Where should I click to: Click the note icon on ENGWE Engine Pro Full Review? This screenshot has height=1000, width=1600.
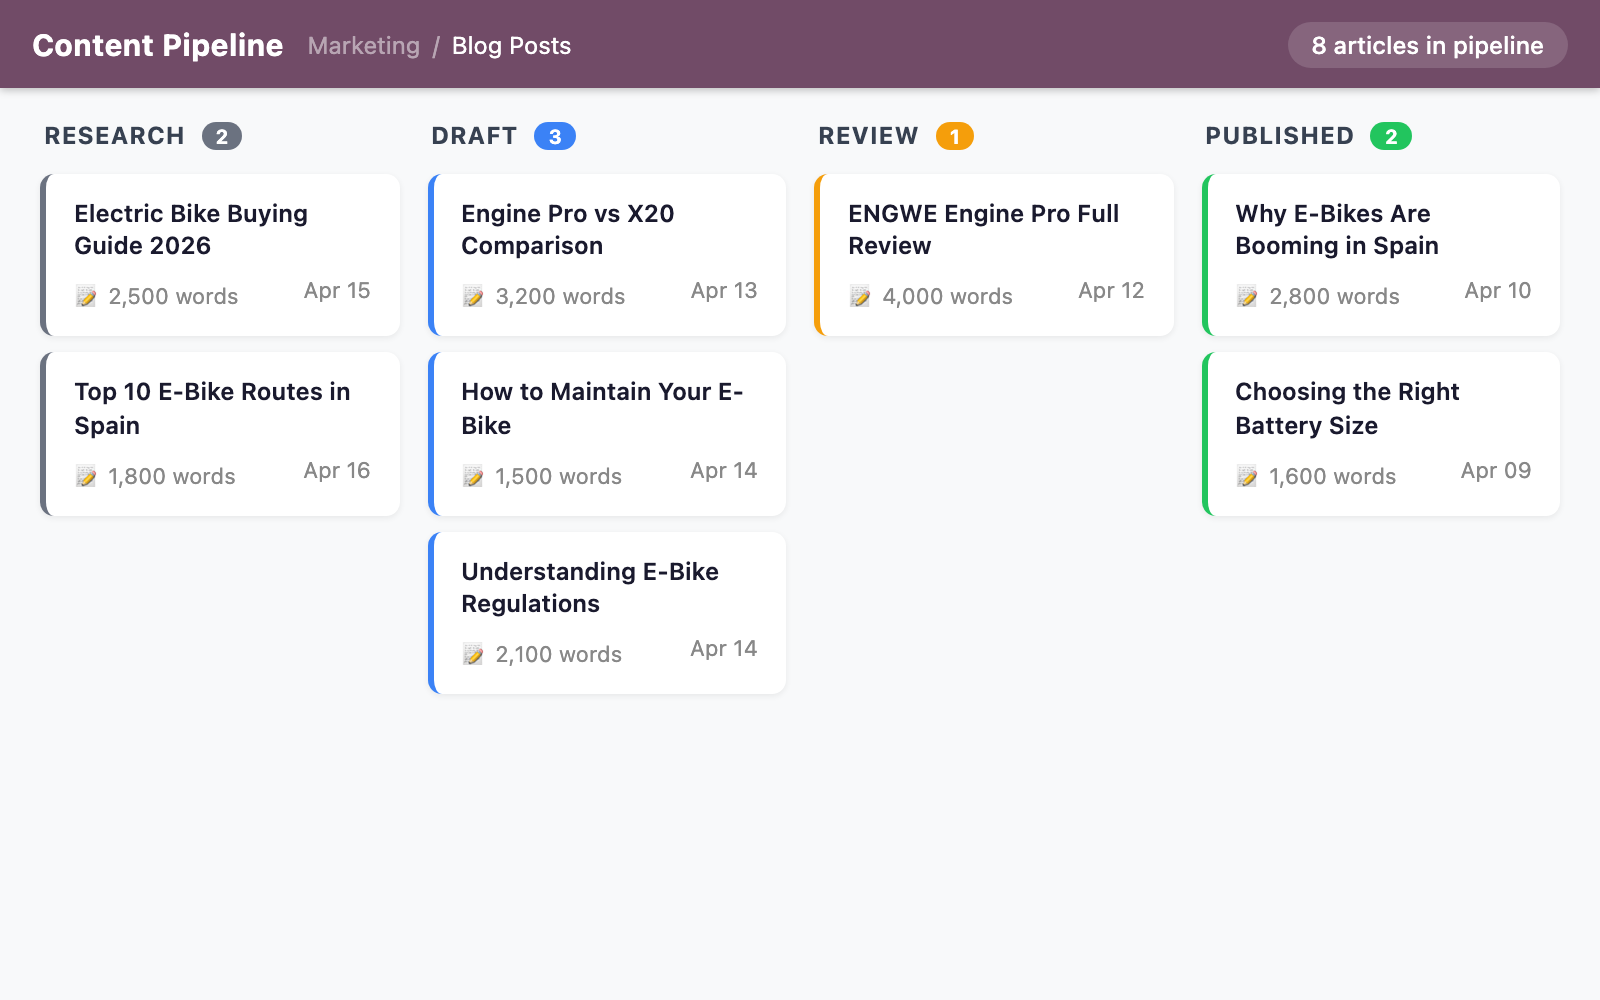pos(860,296)
